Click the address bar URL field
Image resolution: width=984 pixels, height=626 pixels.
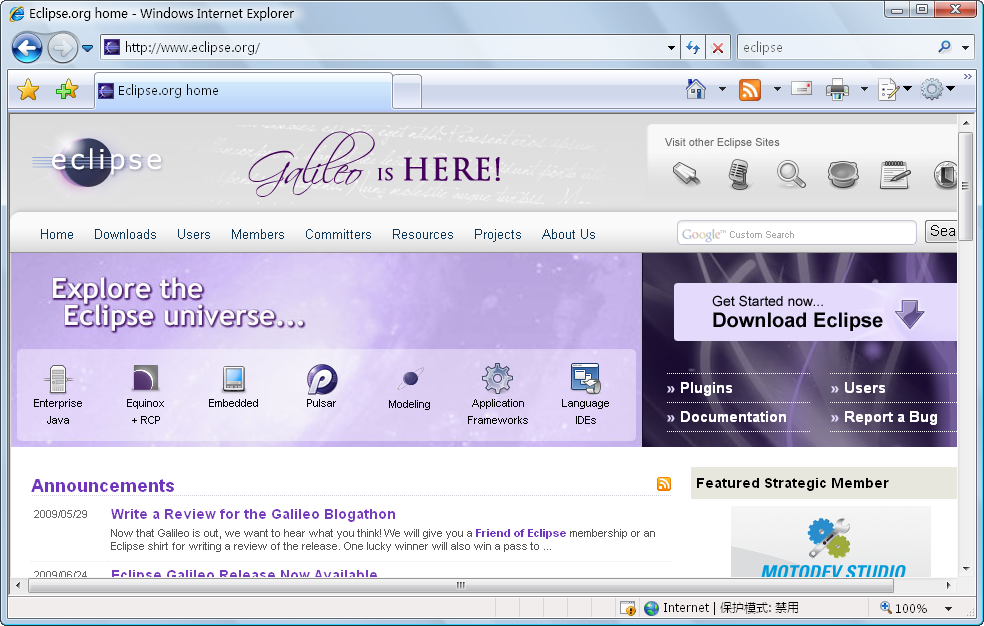coord(384,47)
